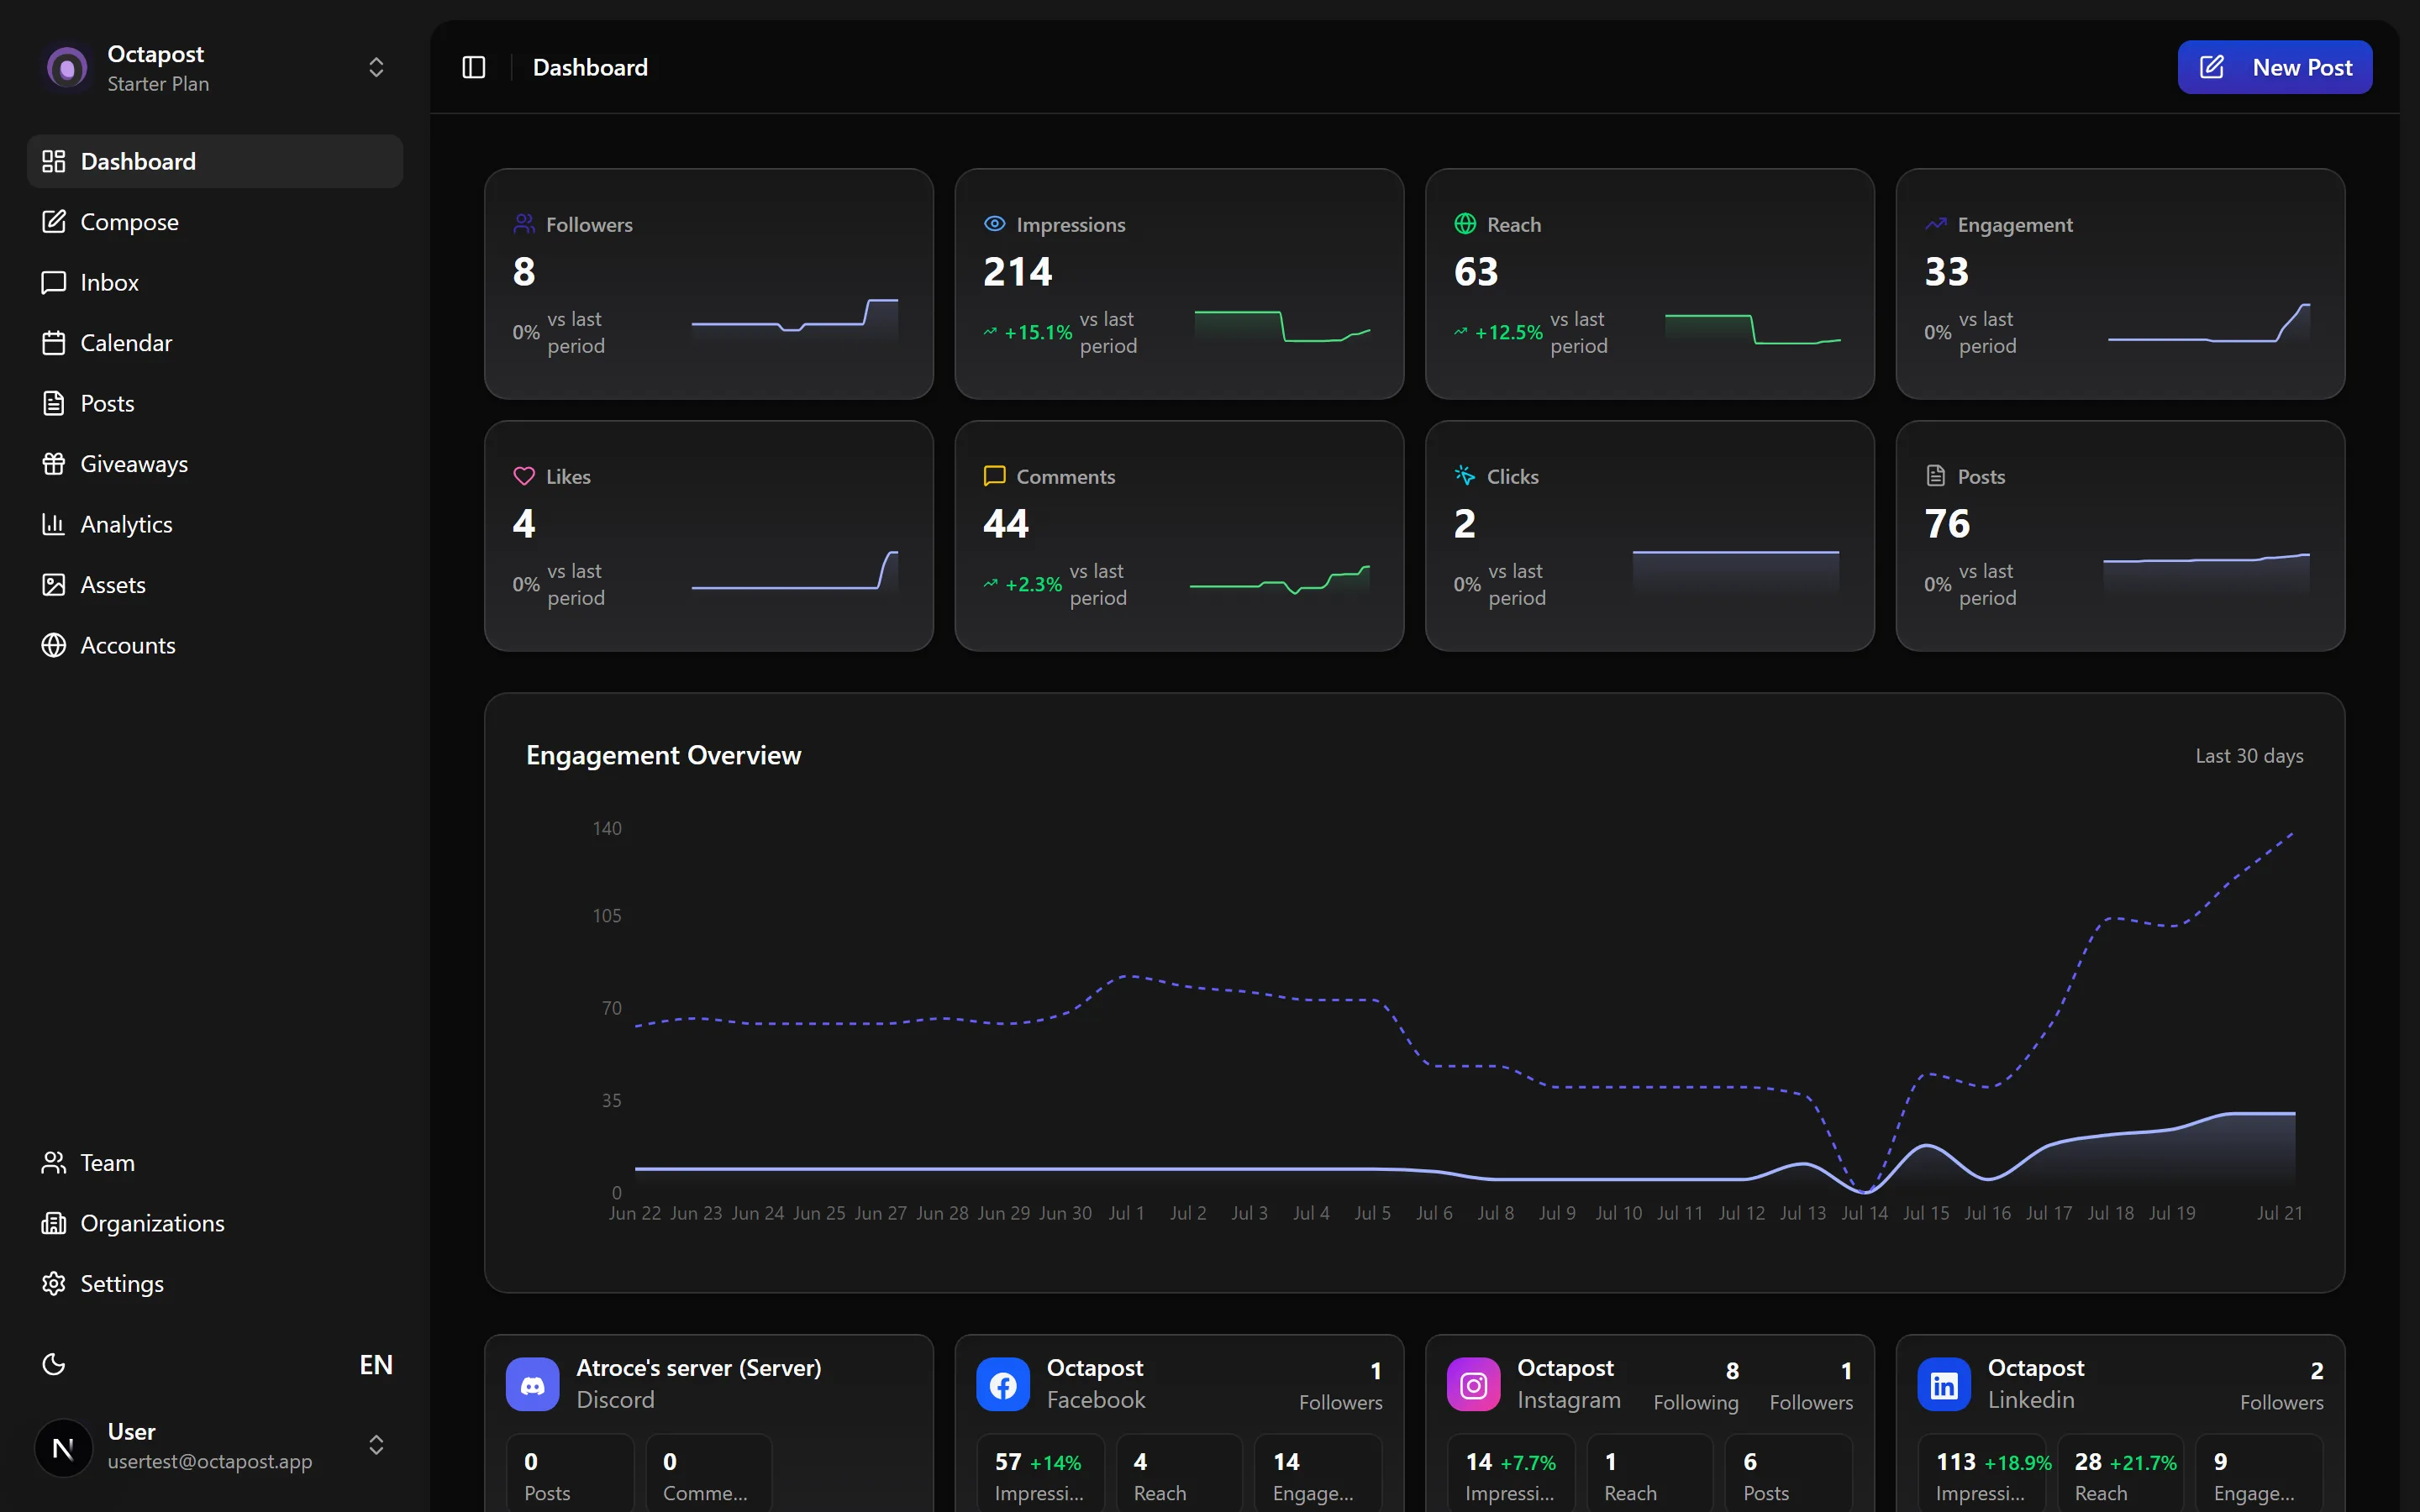Click the Likes heart icon
The image size is (2420, 1512).
tap(524, 476)
